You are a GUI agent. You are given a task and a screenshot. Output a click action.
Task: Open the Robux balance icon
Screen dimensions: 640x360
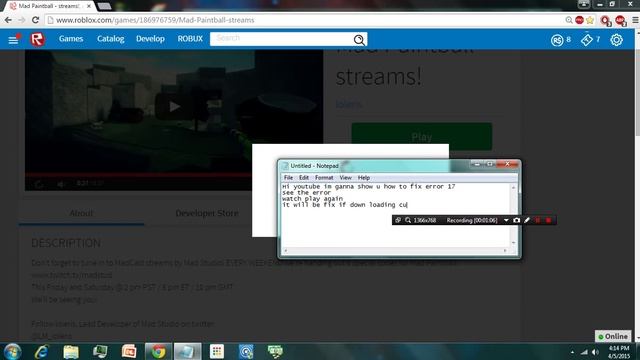pos(557,40)
